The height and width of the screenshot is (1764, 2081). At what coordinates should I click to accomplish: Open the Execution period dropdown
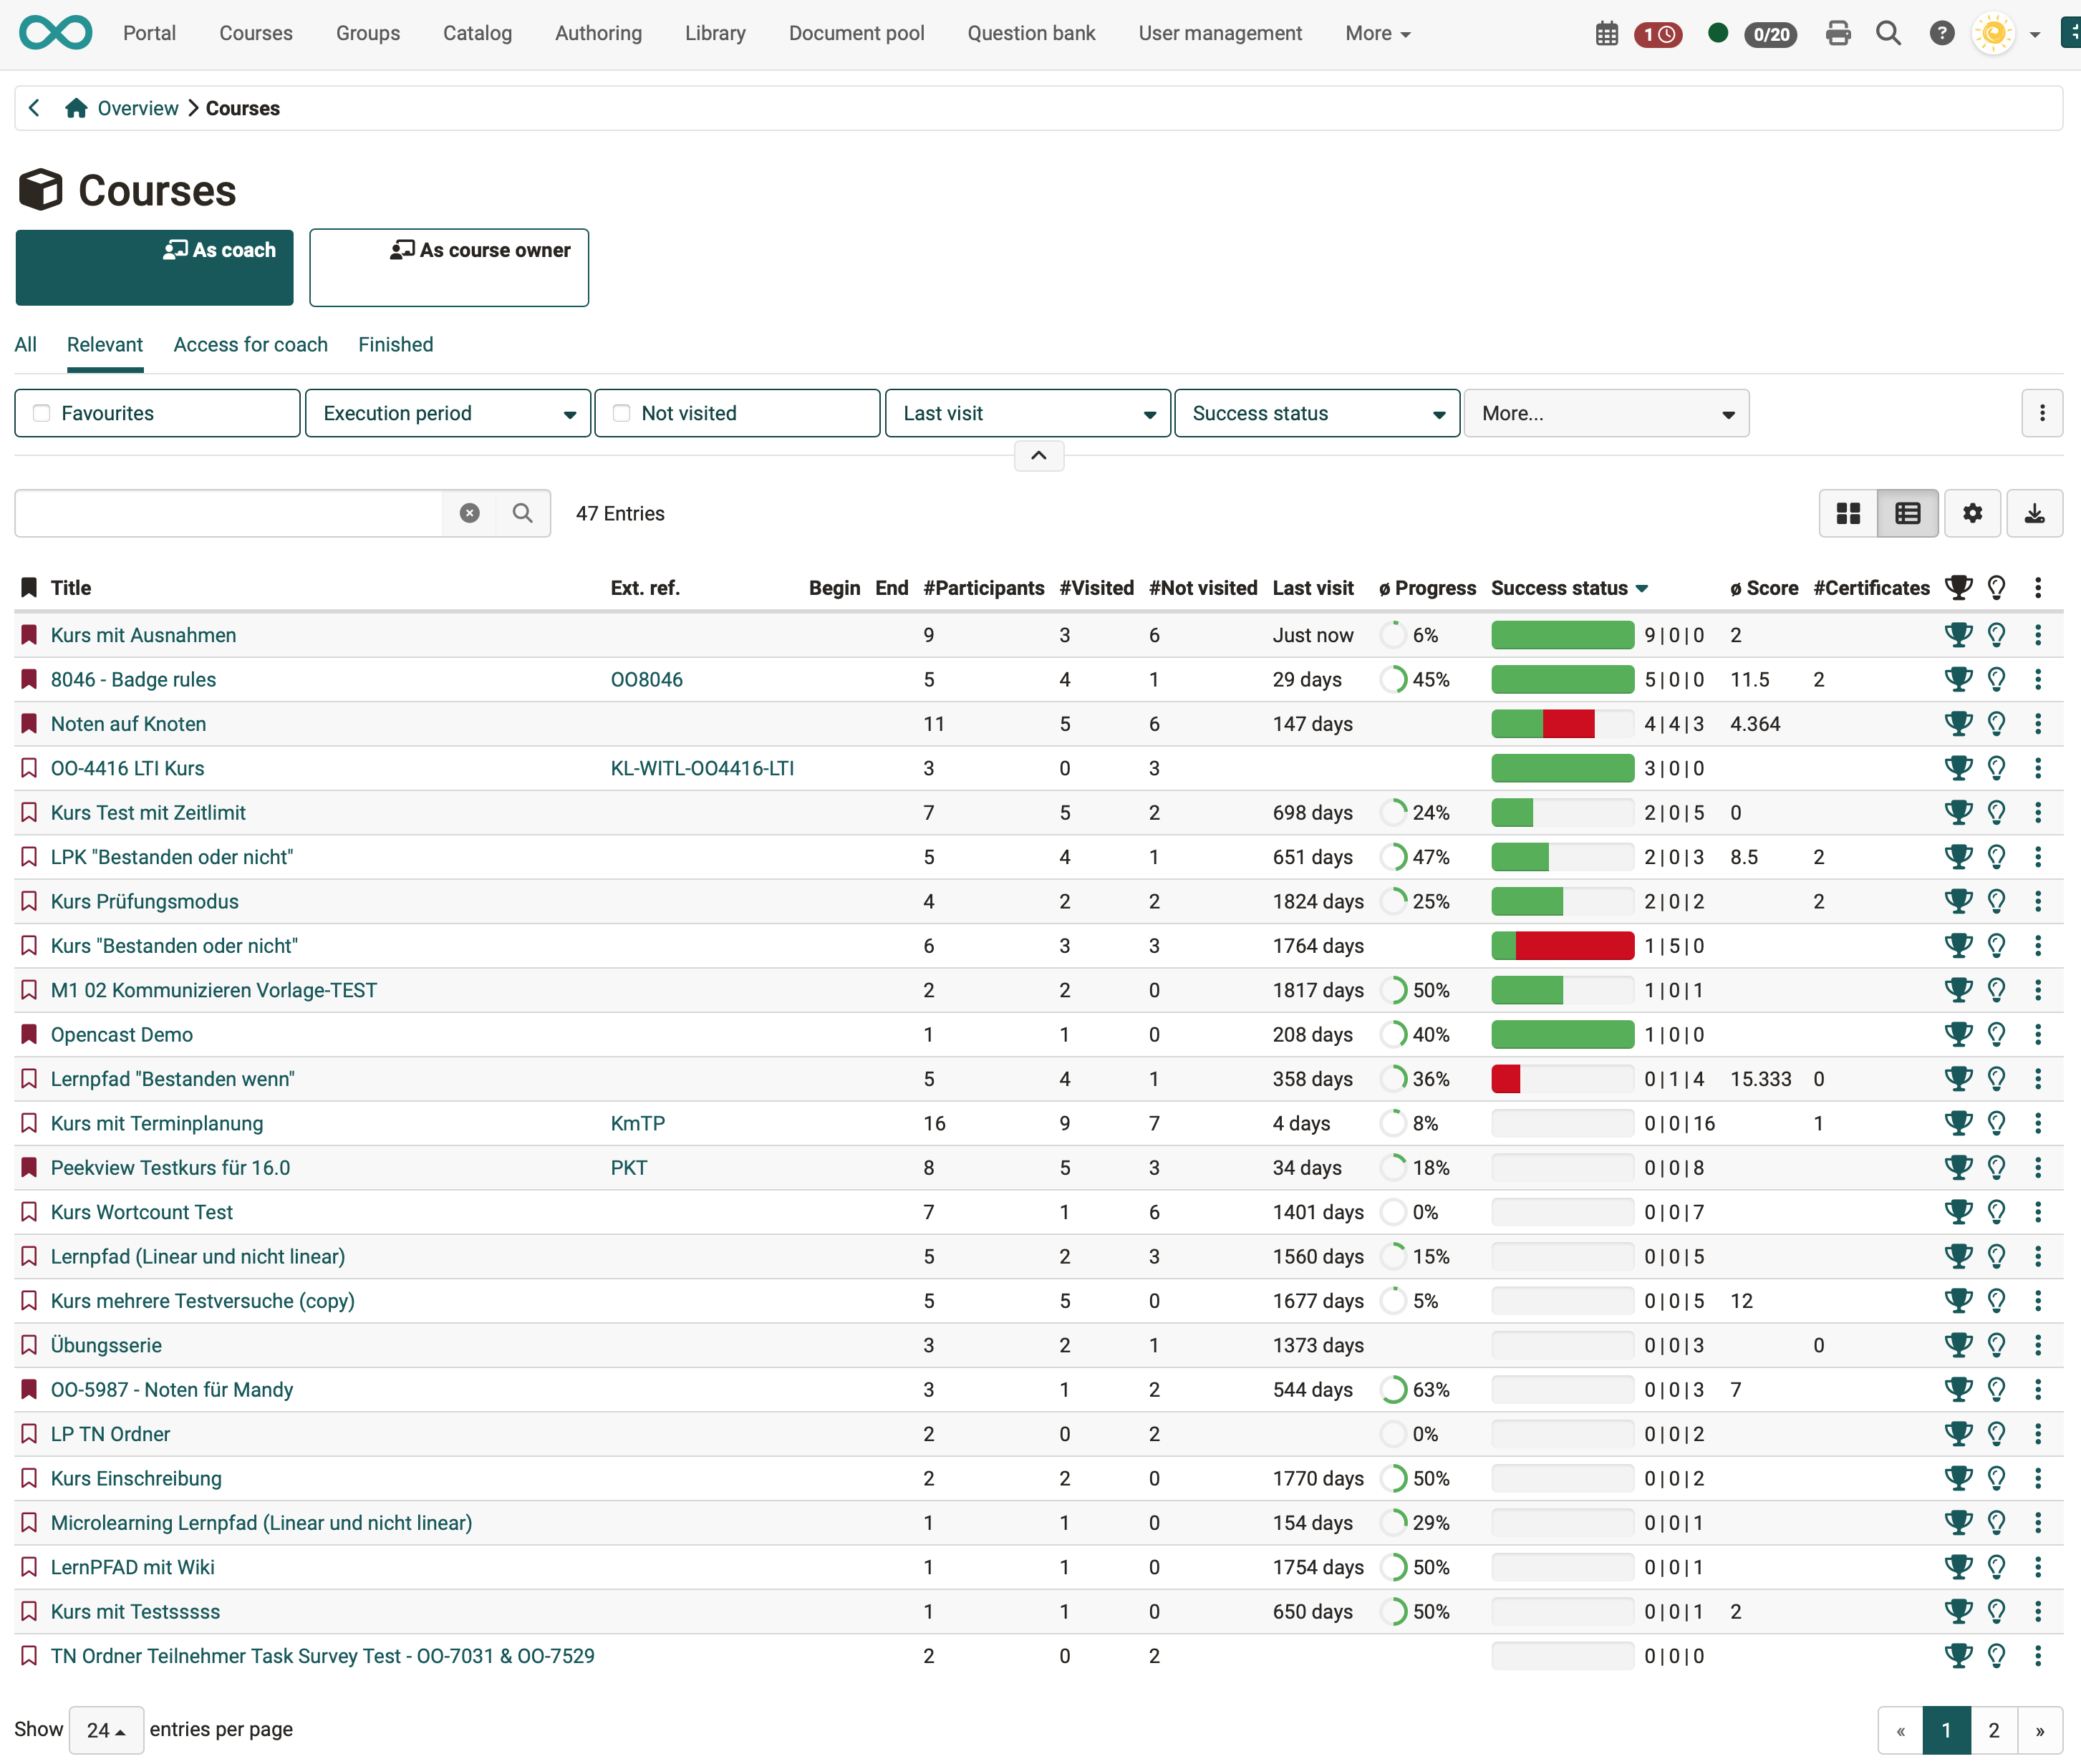pyautogui.click(x=447, y=412)
